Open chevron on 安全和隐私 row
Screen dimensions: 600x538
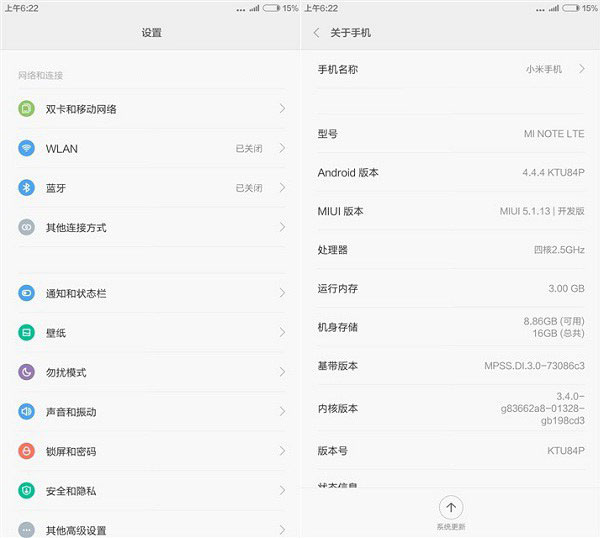(x=282, y=490)
